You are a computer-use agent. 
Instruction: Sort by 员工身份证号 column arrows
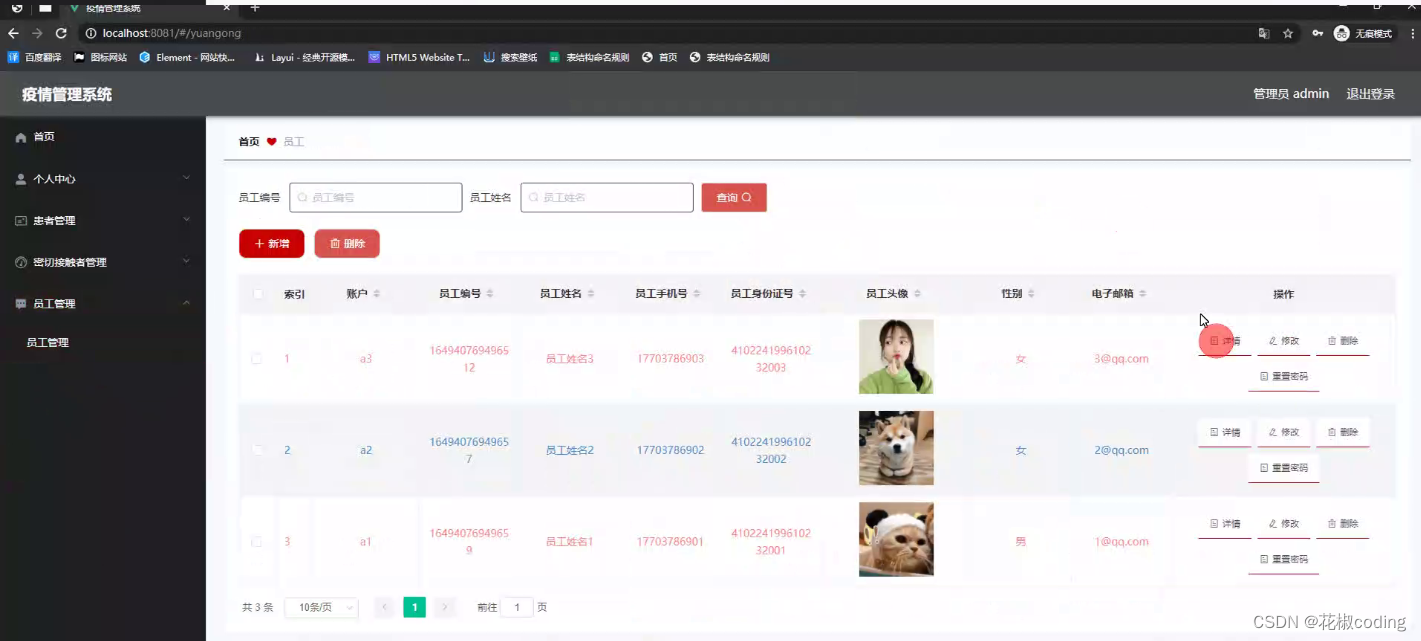pos(803,294)
